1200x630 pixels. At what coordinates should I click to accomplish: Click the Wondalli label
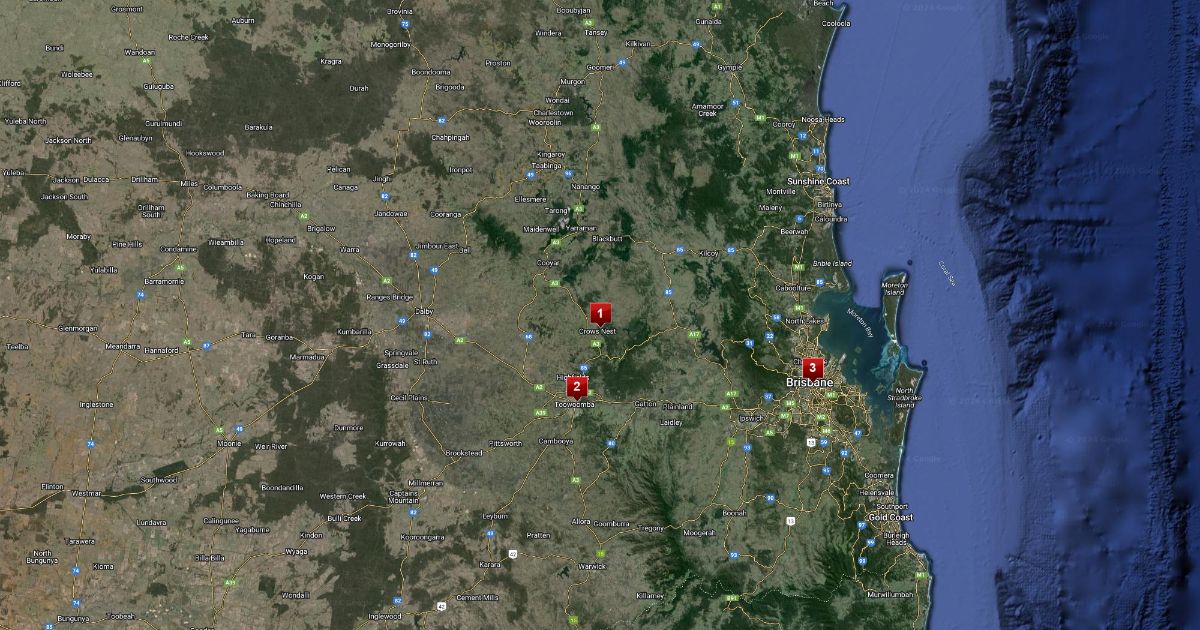(x=295, y=595)
